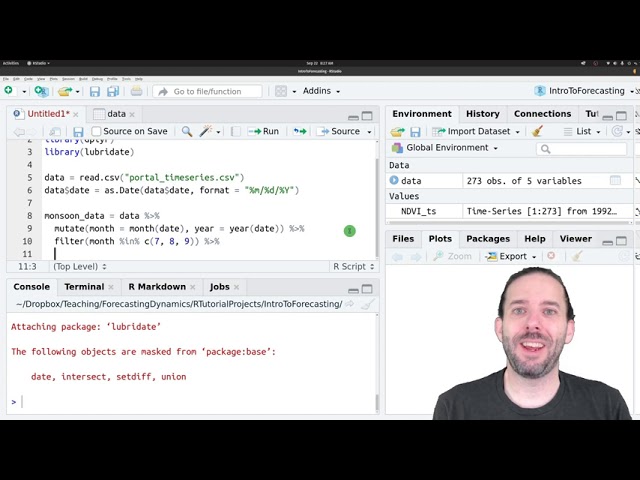This screenshot has width=640, height=480.
Task: Click the Source button
Action: (x=340, y=131)
